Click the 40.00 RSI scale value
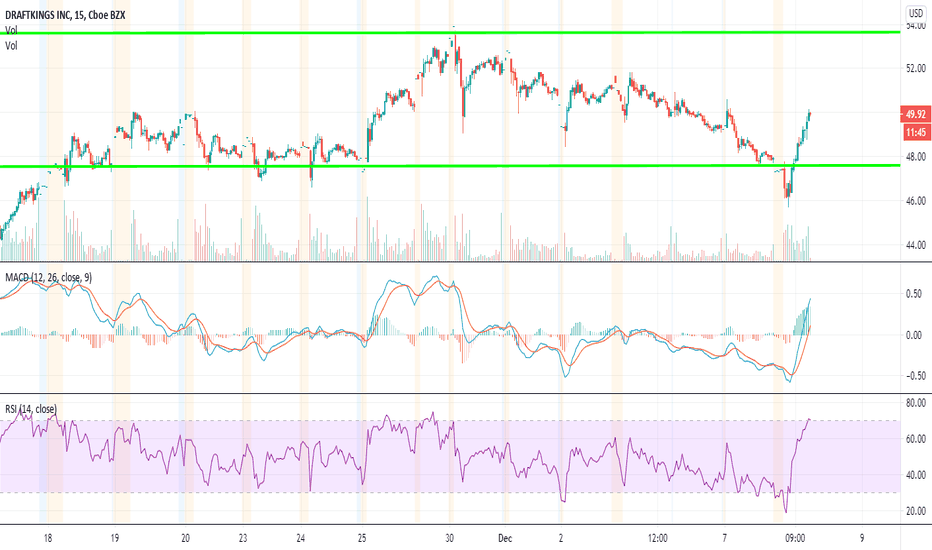 coord(916,475)
